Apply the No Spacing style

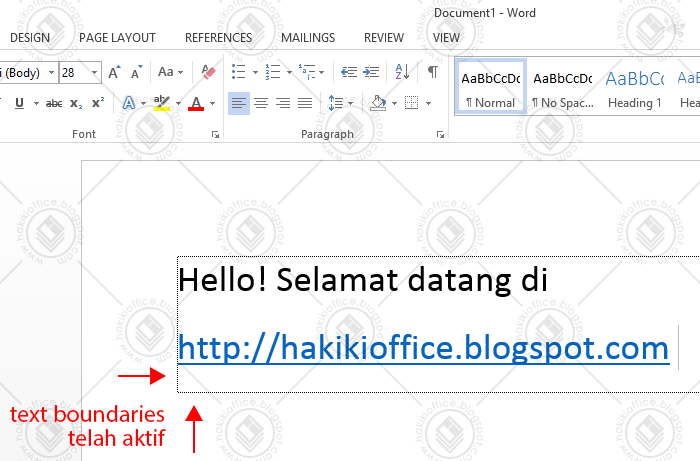pos(563,87)
